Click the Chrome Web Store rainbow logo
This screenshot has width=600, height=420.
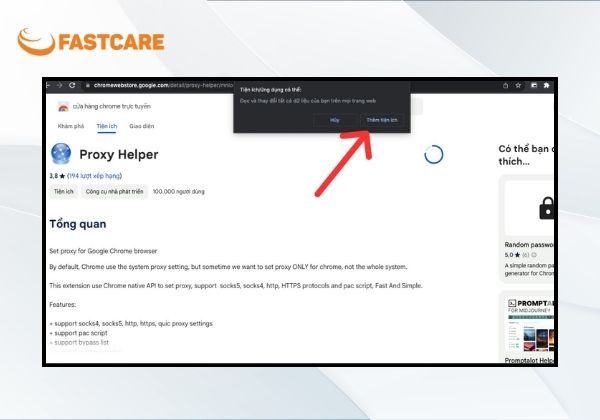click(63, 107)
